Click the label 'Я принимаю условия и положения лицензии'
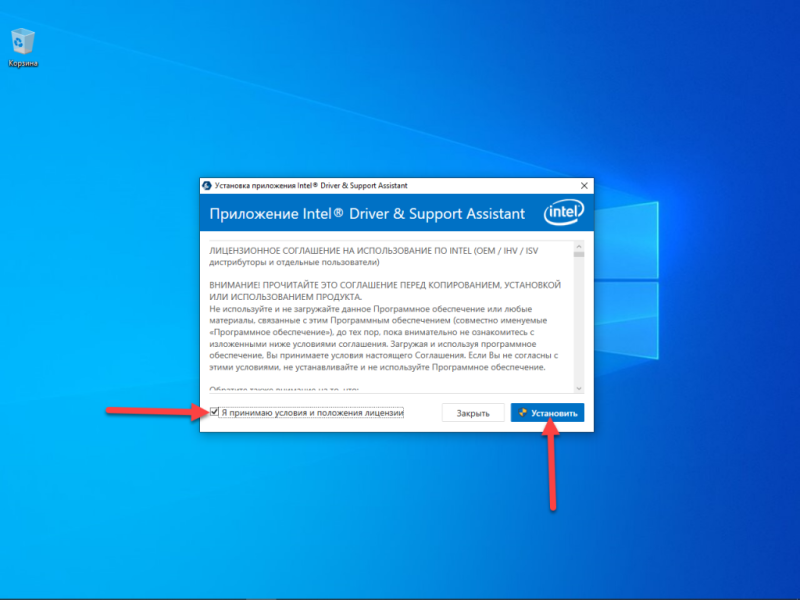Screen dimensions: 800x600 point(312,412)
